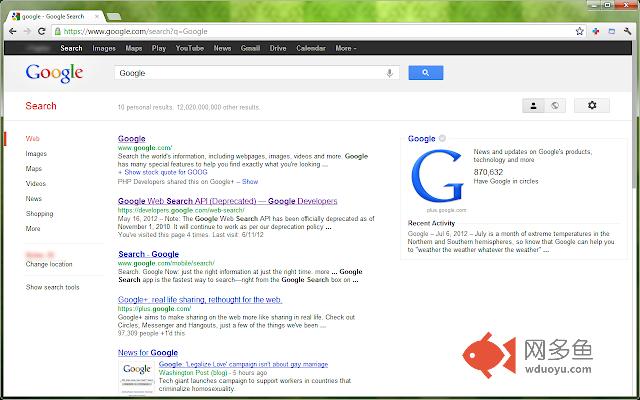
Task: Select Images in the left sidebar
Action: click(36, 154)
